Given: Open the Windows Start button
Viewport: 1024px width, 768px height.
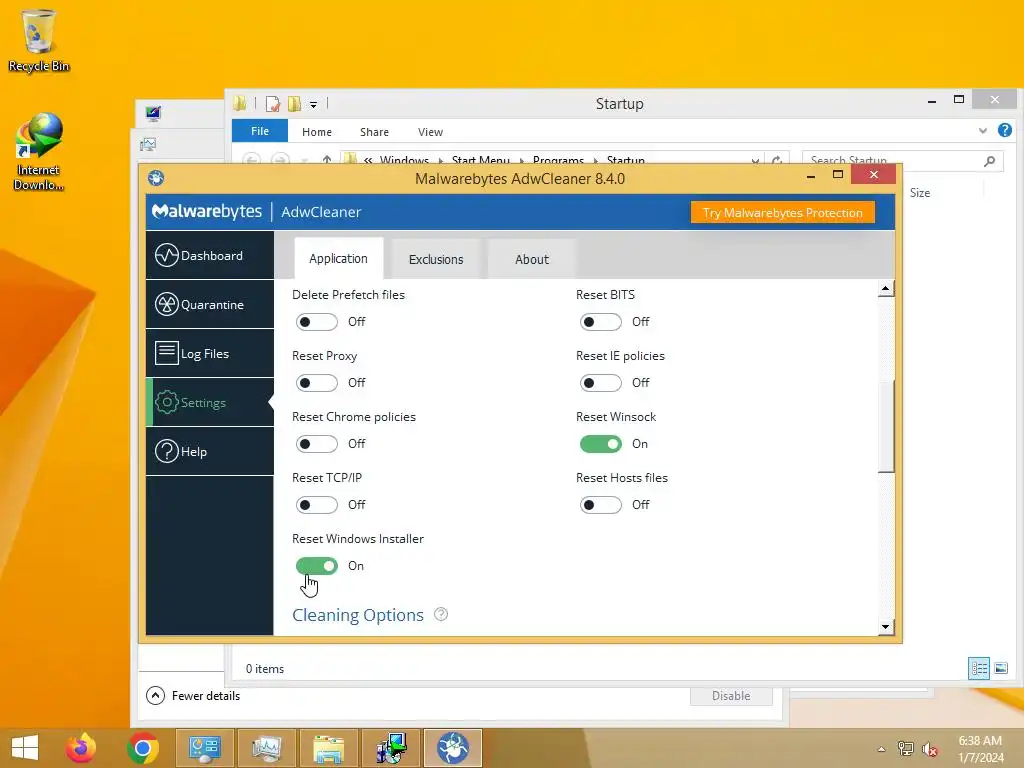Looking at the screenshot, I should click(x=25, y=748).
